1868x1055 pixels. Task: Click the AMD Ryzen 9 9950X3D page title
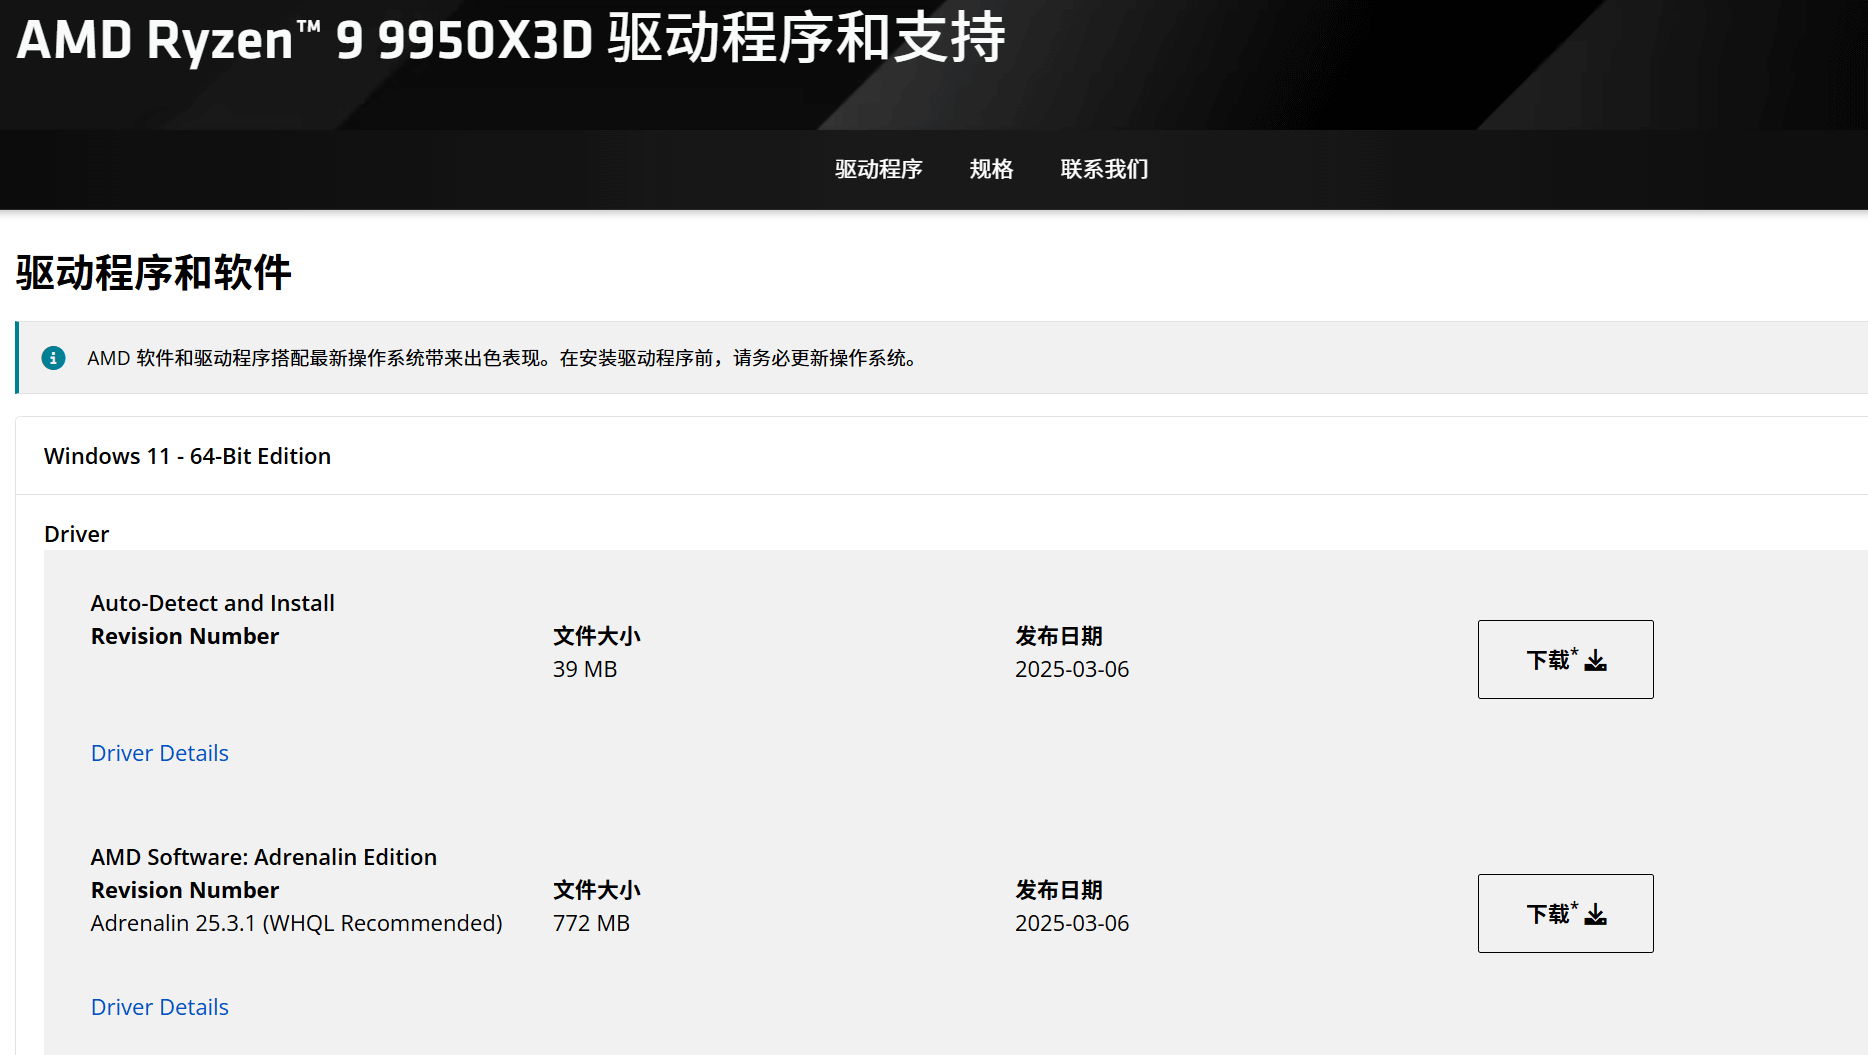pyautogui.click(x=505, y=40)
